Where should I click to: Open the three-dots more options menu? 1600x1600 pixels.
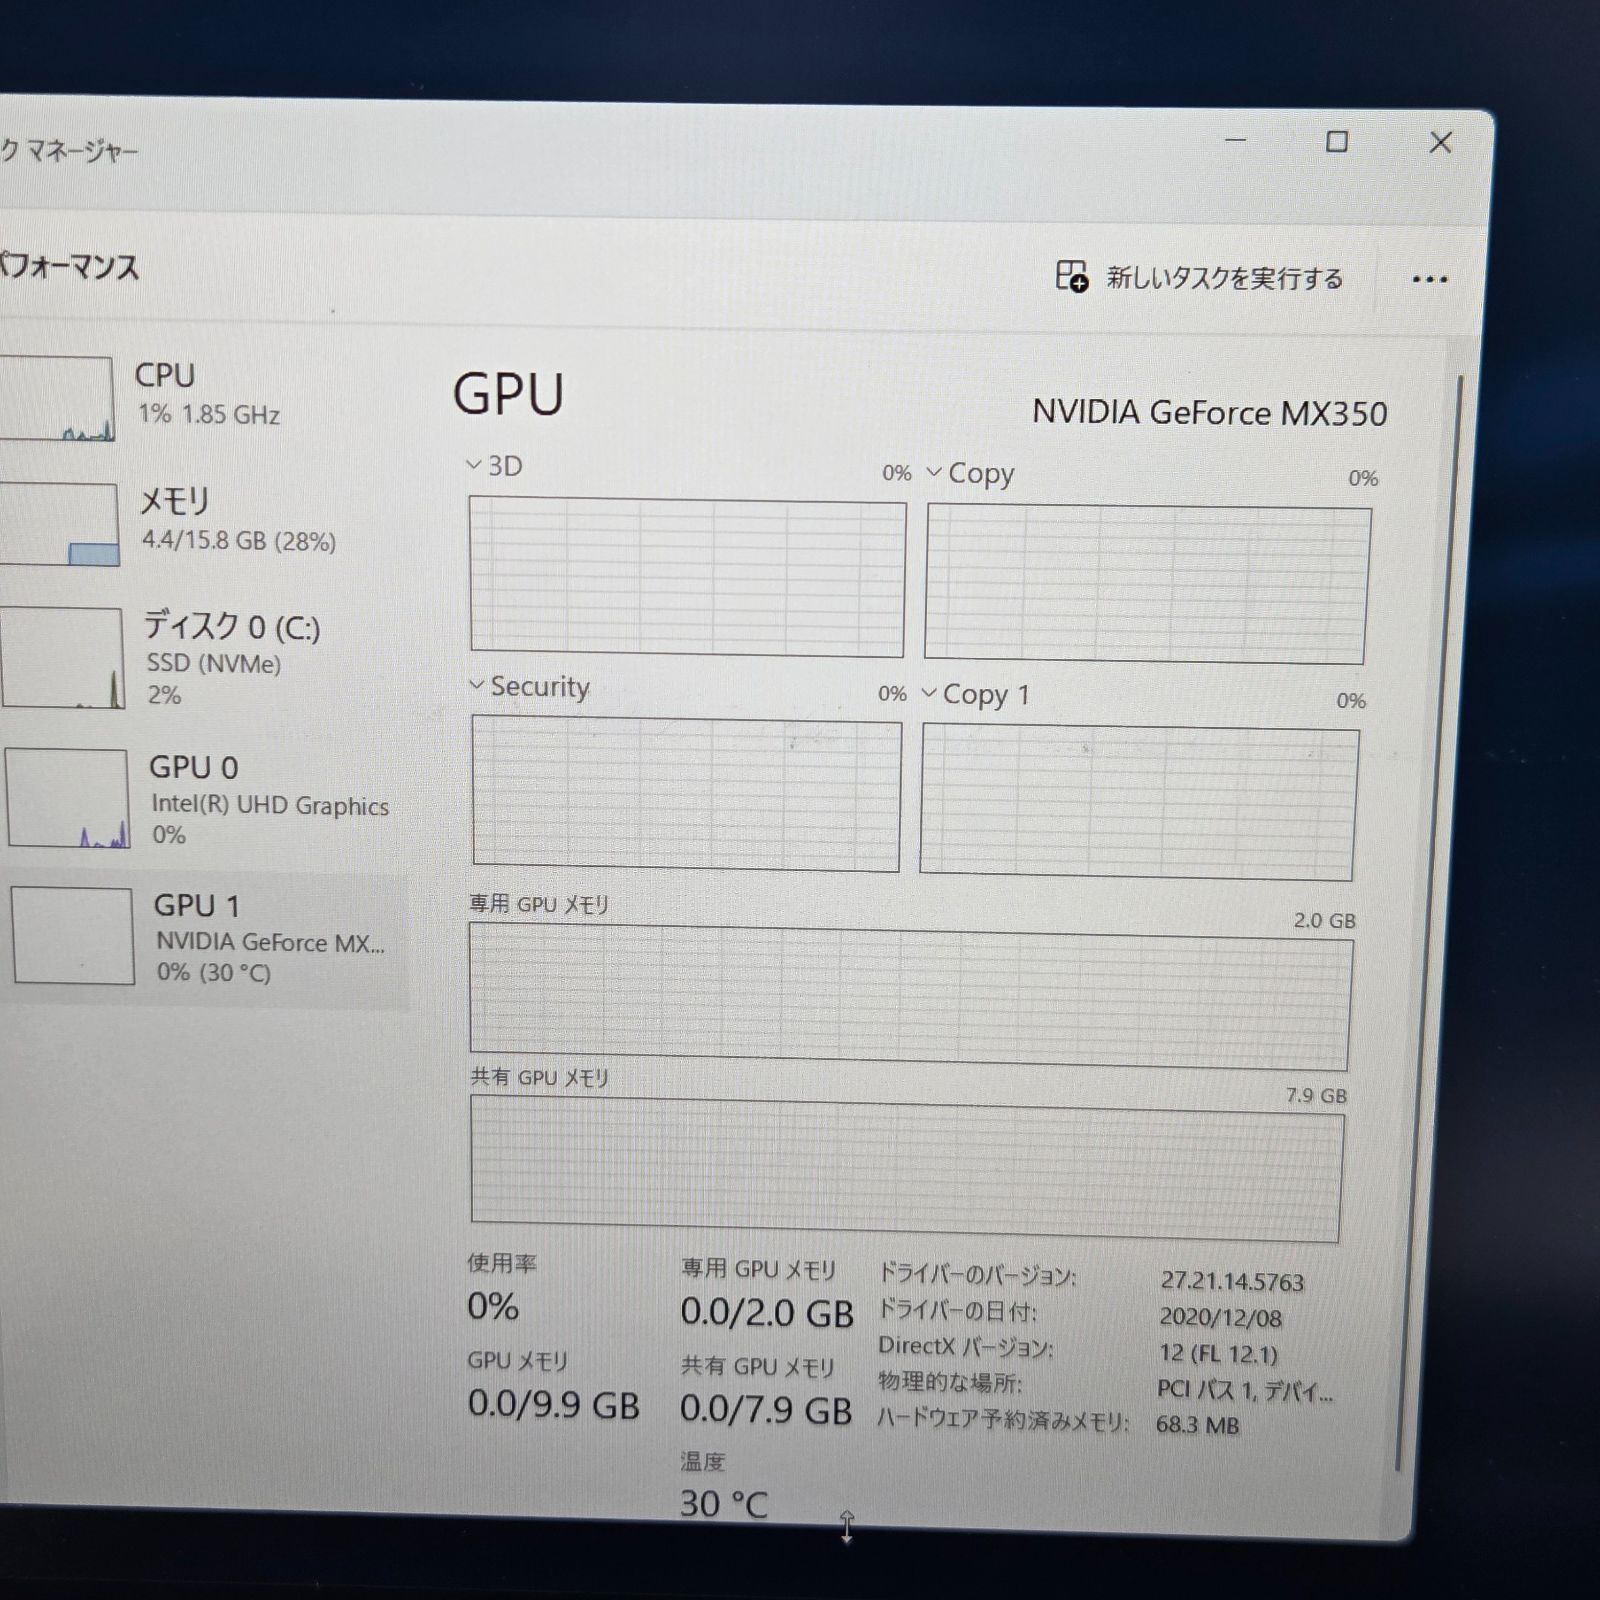tap(1430, 280)
